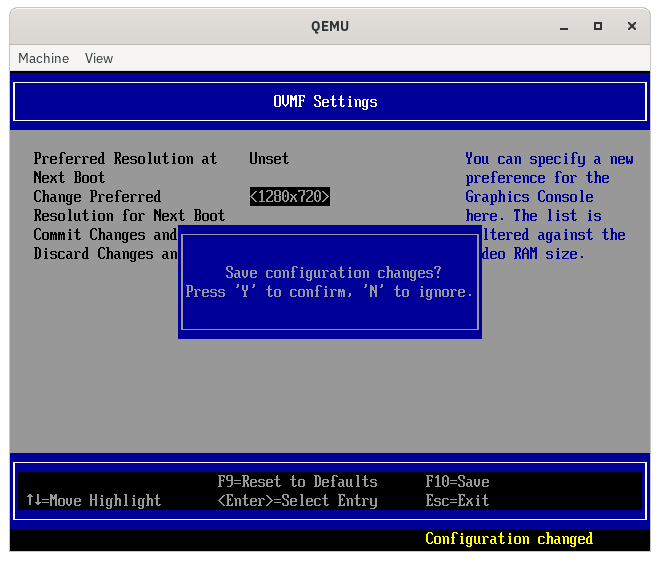Screen dimensions: 660x561
Task: Click the Configuration changed status message
Action: click(x=509, y=539)
